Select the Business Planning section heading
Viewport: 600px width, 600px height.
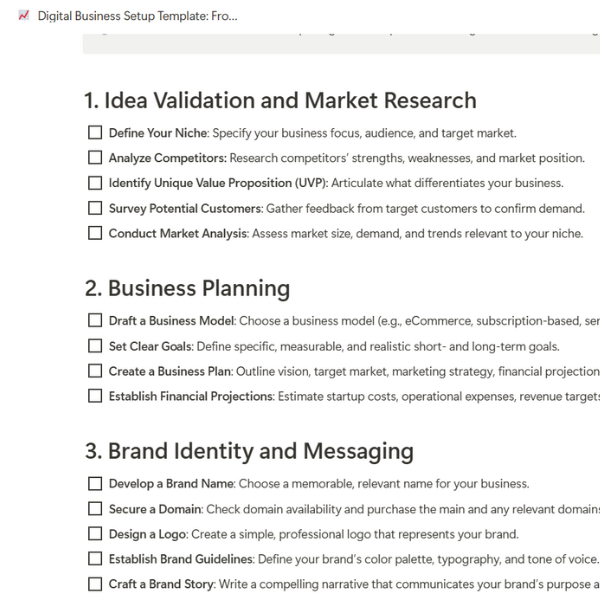pos(187,288)
